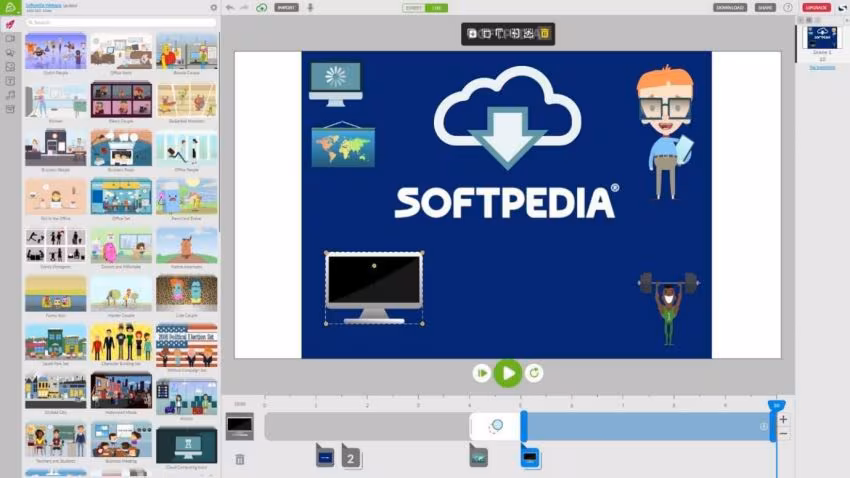Open the text sidebar panel
Image resolution: width=850 pixels, height=478 pixels.
[10, 81]
